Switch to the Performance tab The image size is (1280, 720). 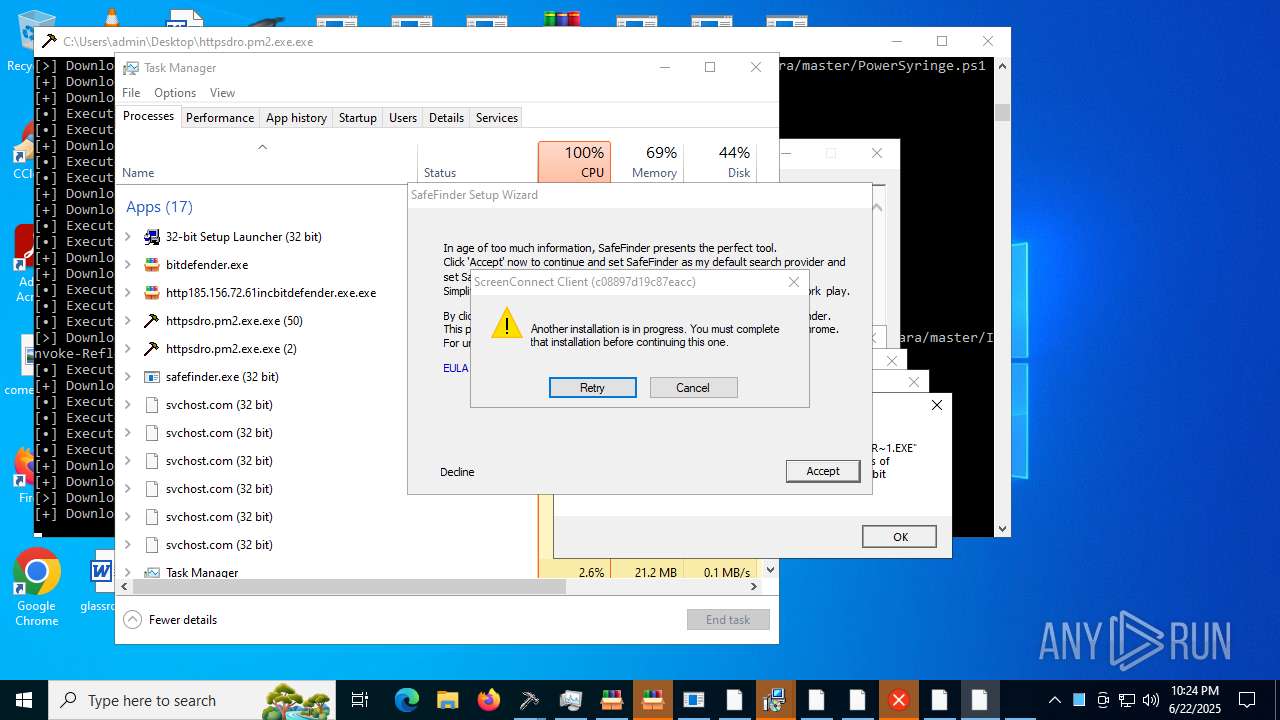pos(220,118)
